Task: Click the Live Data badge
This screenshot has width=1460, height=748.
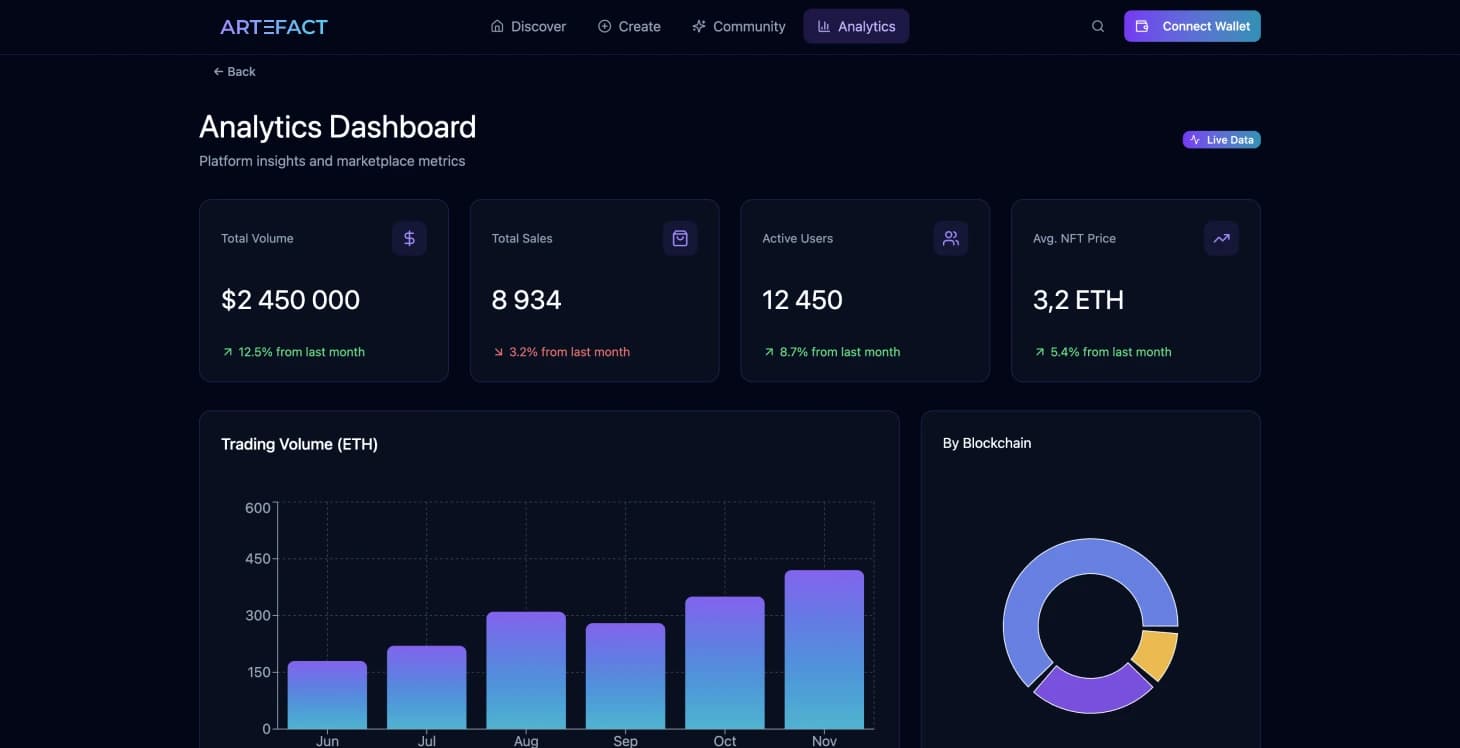Action: (1221, 140)
